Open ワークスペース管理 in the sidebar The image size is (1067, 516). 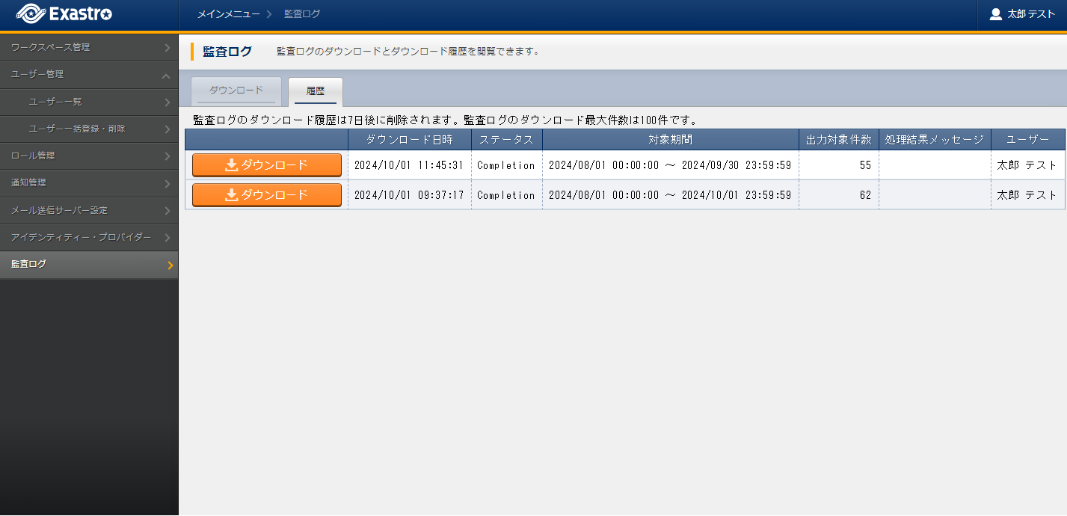88,47
